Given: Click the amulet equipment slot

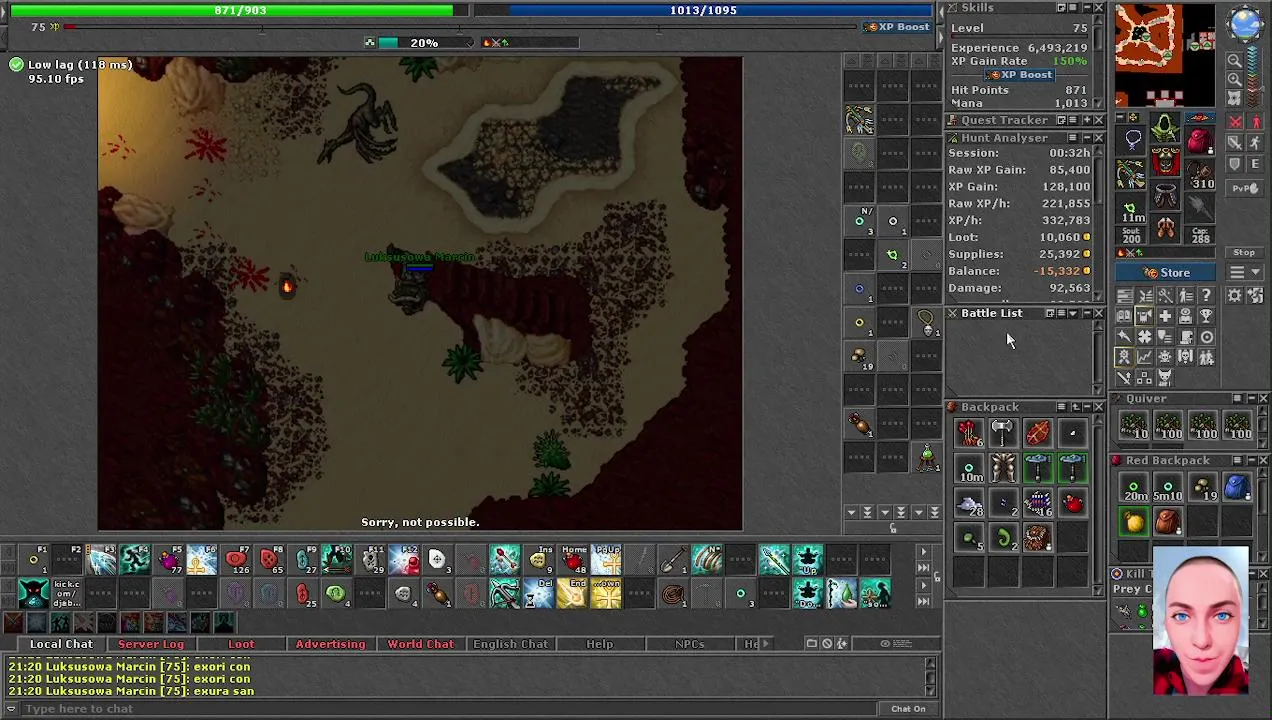Looking at the screenshot, I should pyautogui.click(x=1131, y=139).
